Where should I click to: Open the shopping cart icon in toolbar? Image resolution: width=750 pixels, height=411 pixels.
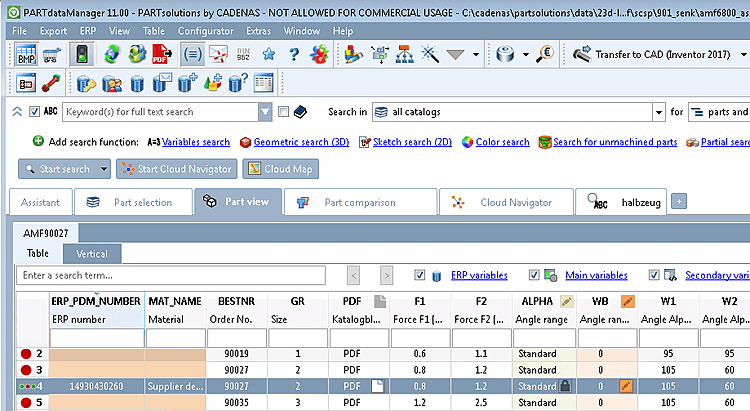coord(52,55)
